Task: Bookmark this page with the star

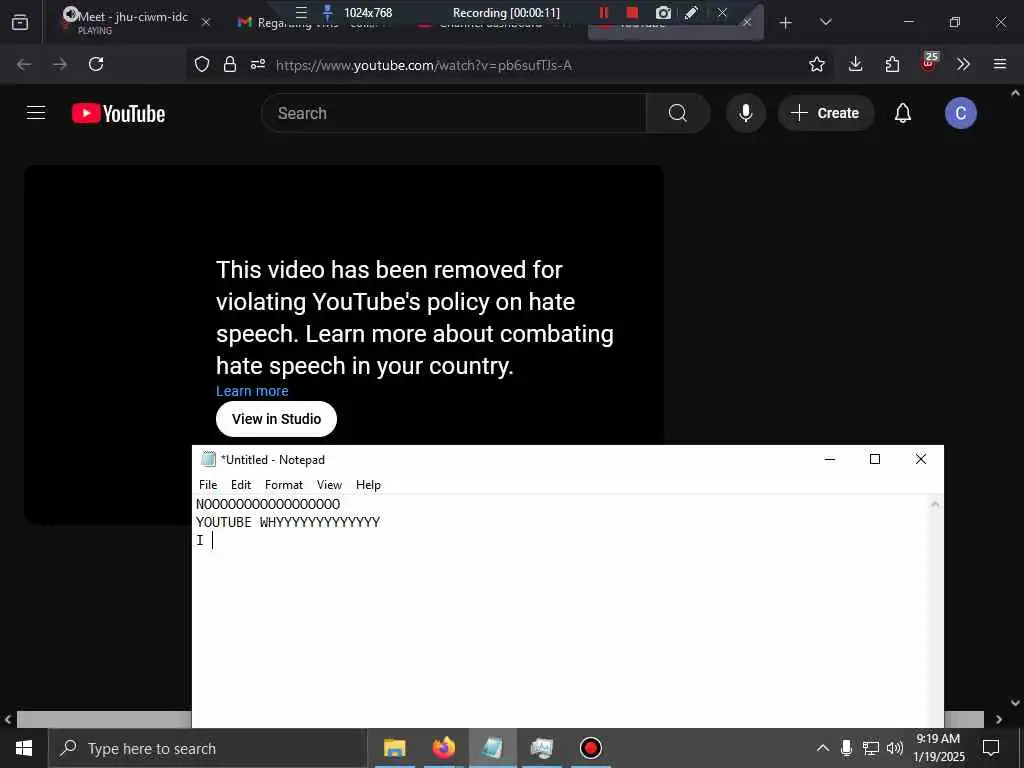Action: [816, 64]
